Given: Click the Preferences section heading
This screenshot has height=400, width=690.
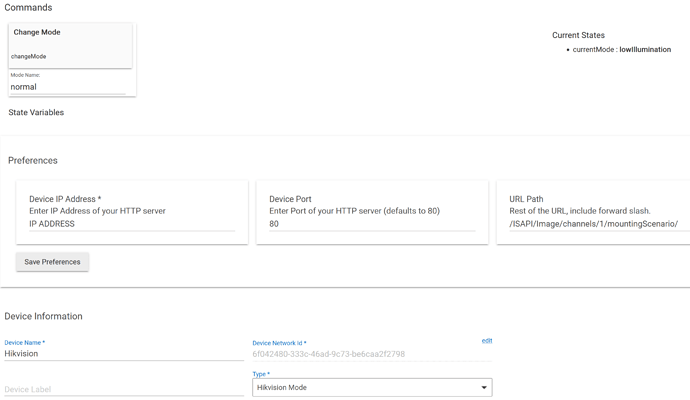Looking at the screenshot, I should pyautogui.click(x=33, y=160).
